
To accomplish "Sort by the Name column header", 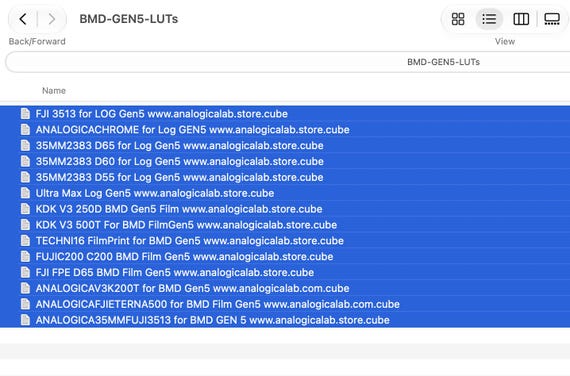I will tap(54, 91).
